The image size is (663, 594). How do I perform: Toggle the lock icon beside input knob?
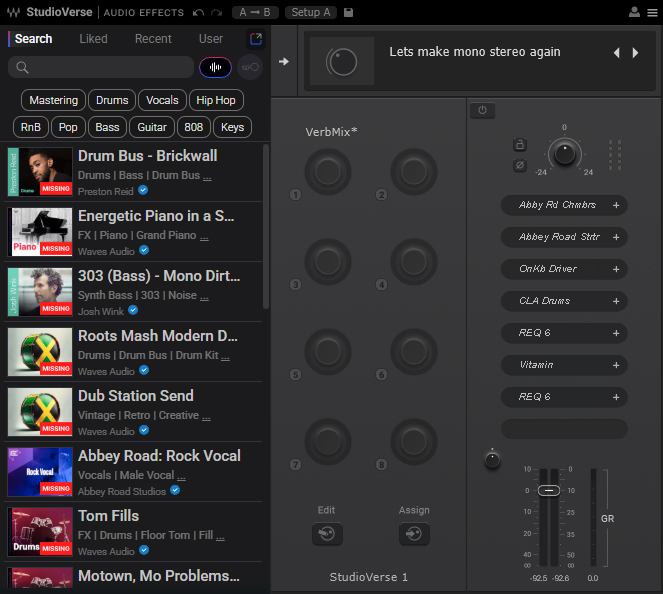[519, 144]
